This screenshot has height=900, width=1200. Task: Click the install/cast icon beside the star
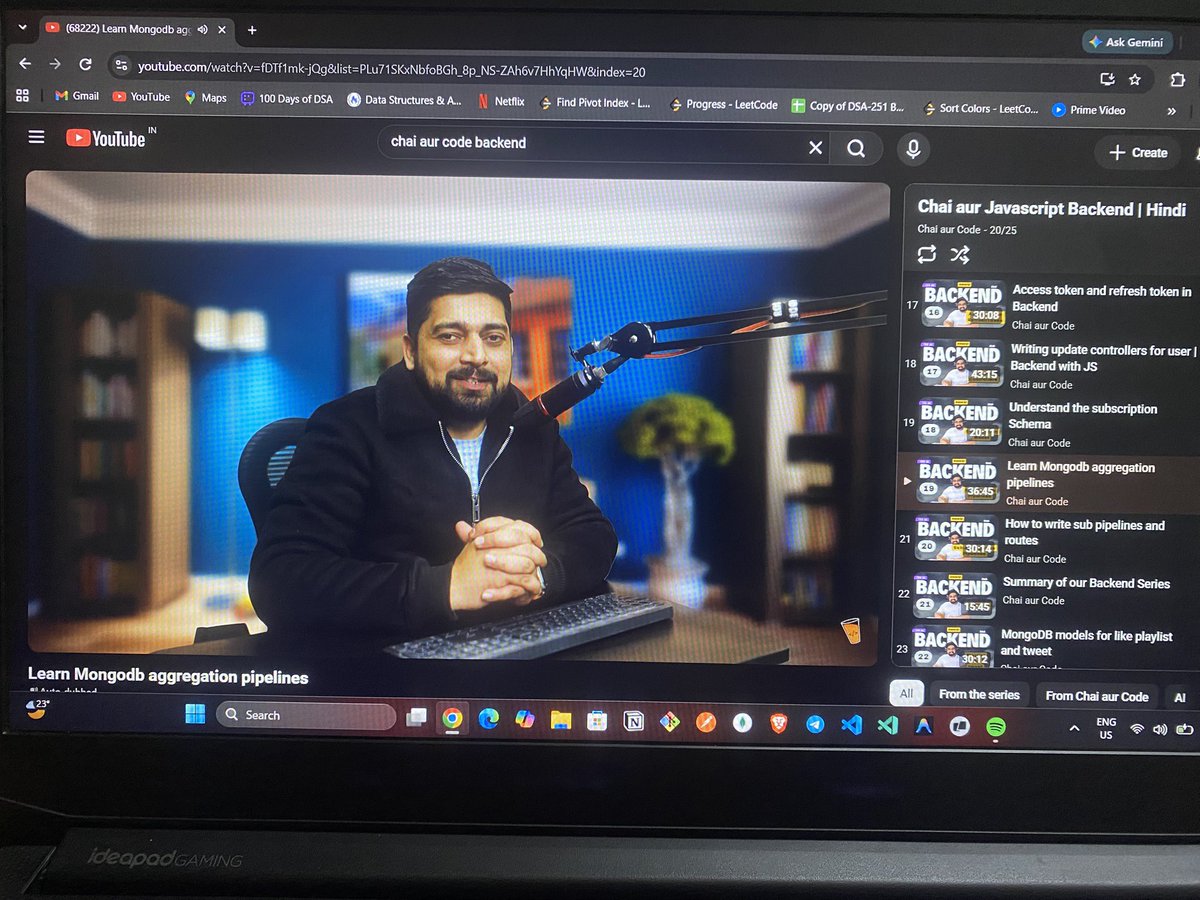coord(1107,79)
